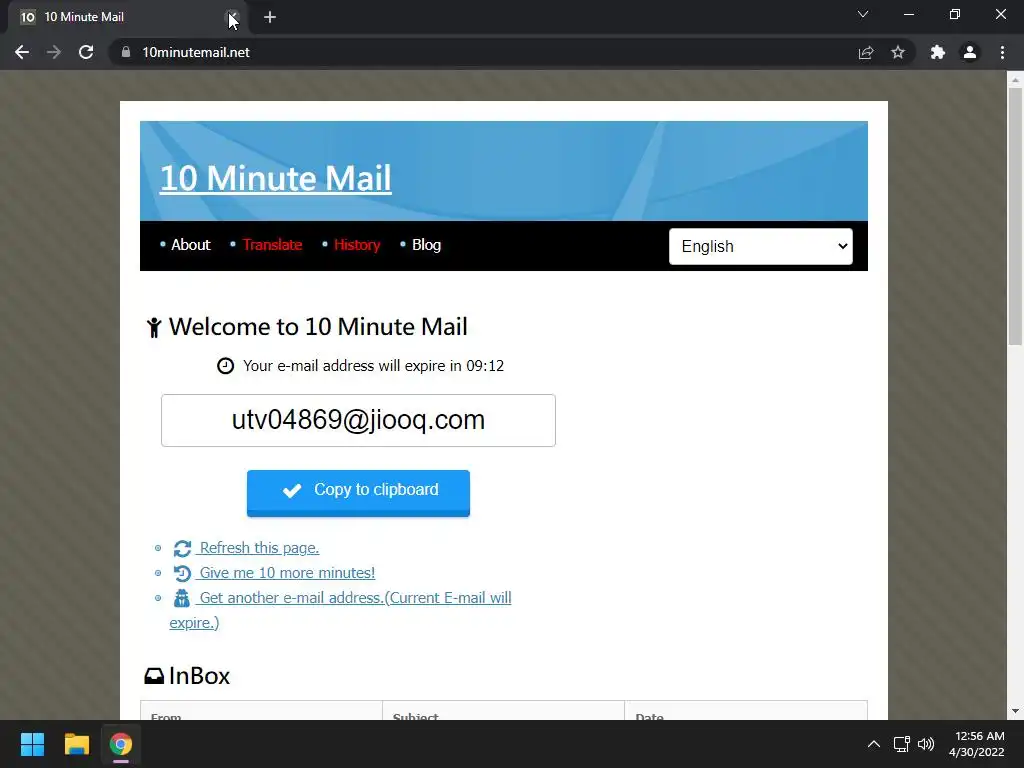This screenshot has width=1024, height=768.
Task: Open Chrome profile avatar menu
Action: (970, 52)
